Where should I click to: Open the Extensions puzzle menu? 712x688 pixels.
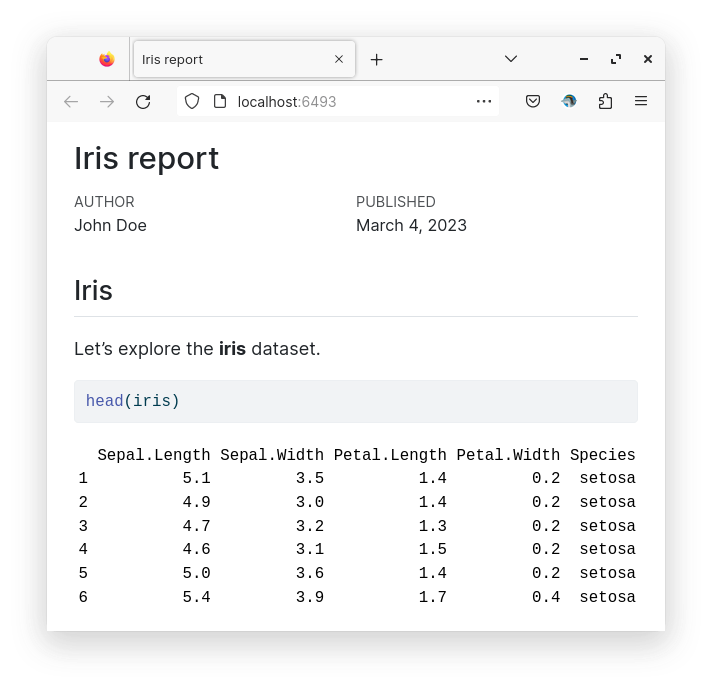(605, 102)
